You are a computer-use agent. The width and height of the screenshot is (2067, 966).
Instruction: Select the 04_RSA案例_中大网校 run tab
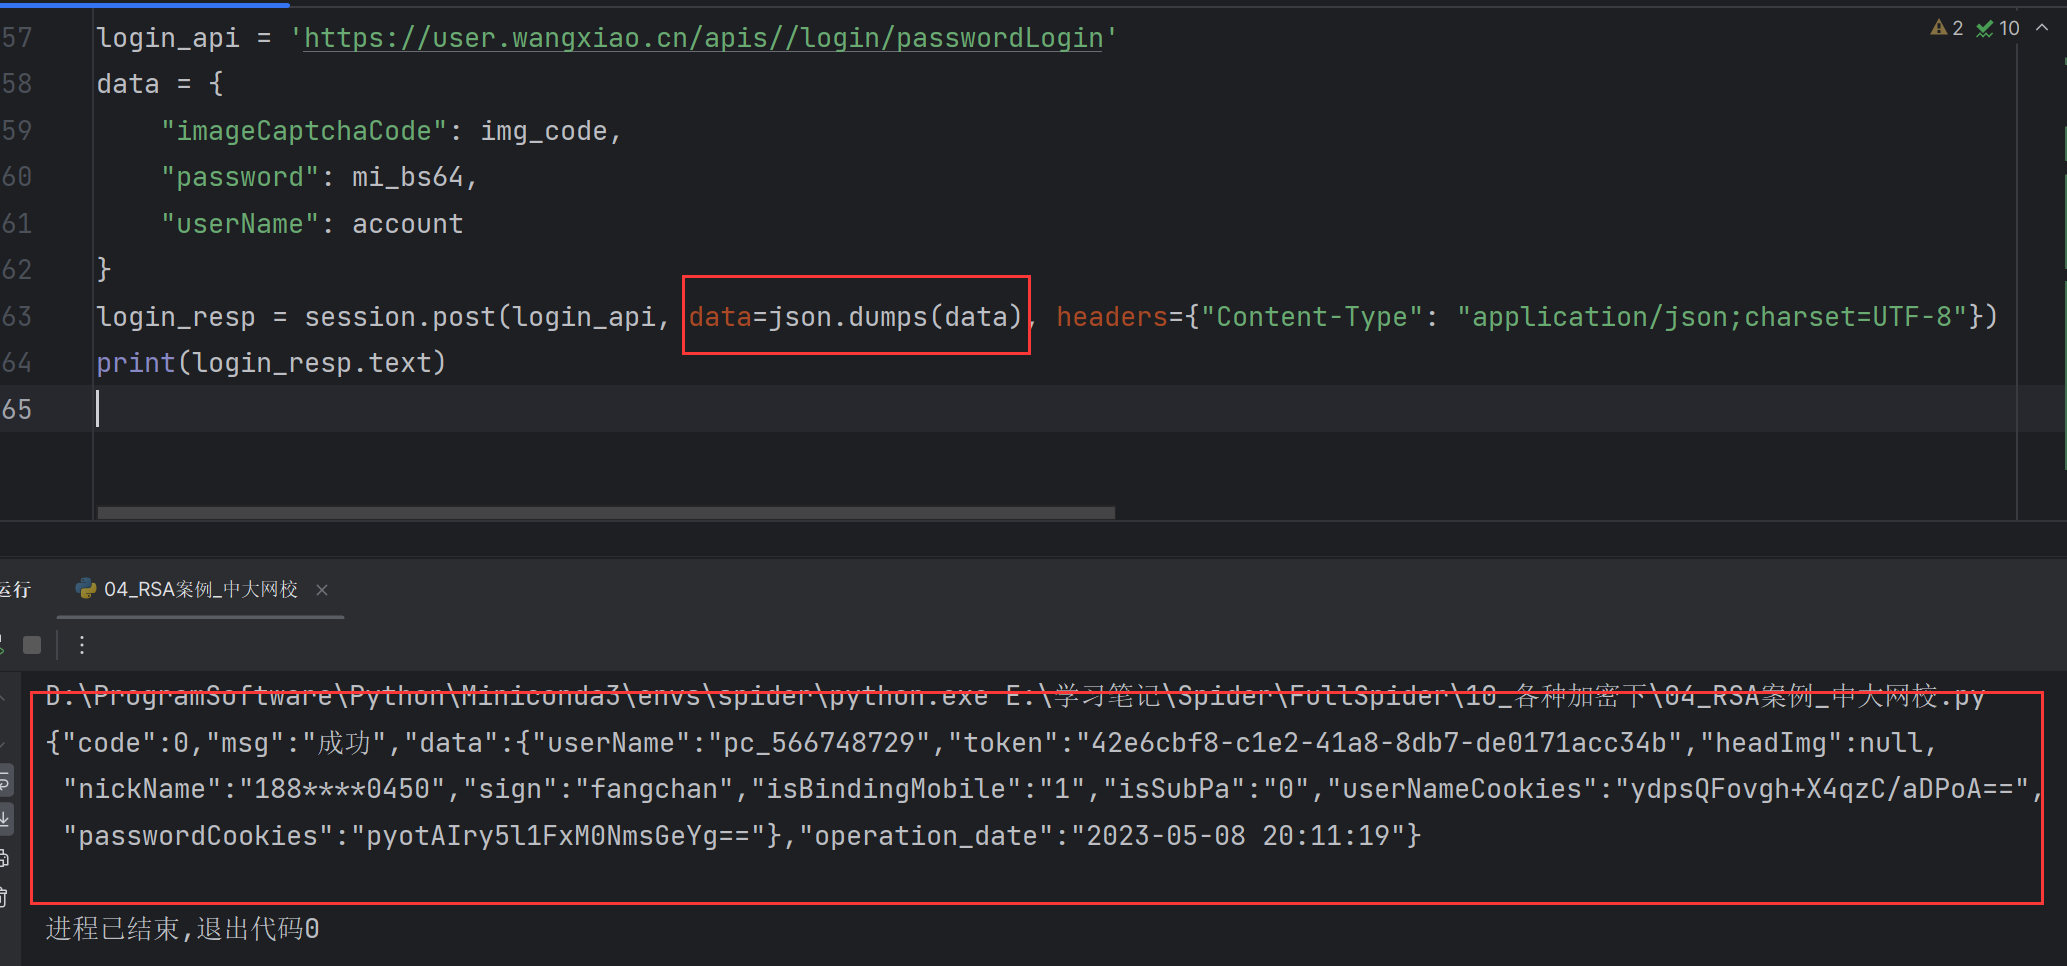pos(200,589)
